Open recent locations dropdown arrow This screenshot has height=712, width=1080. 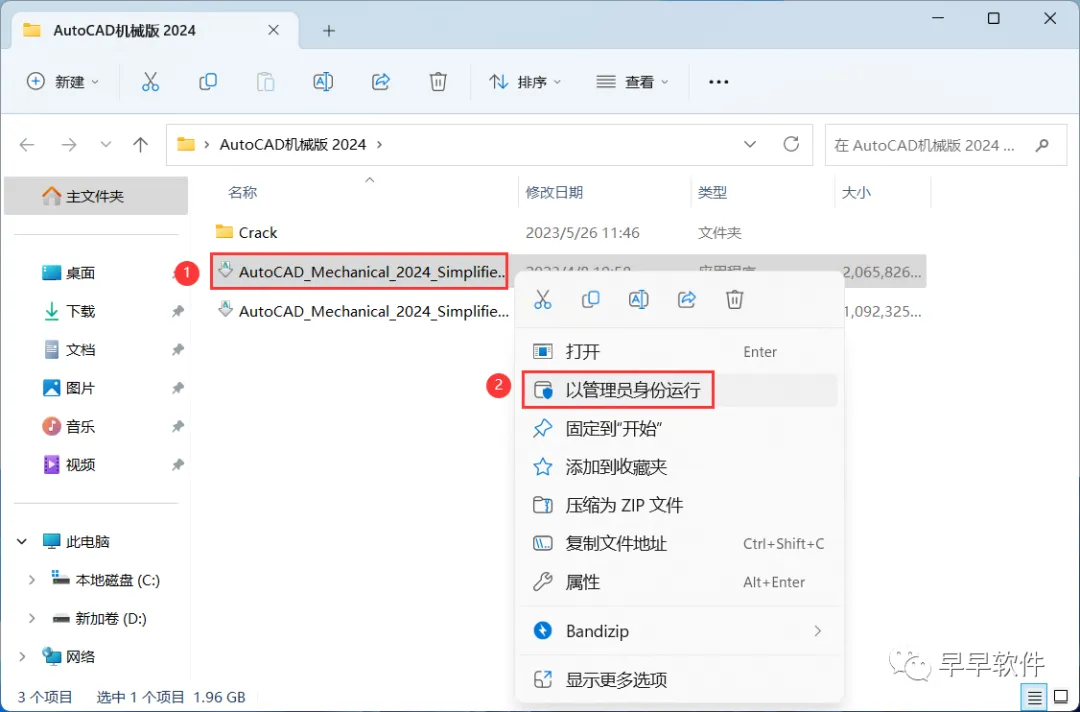point(105,145)
